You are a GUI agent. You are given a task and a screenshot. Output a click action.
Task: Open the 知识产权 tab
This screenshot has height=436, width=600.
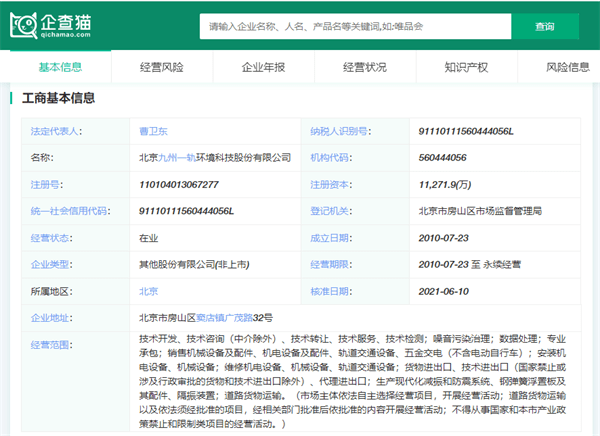coord(466,68)
